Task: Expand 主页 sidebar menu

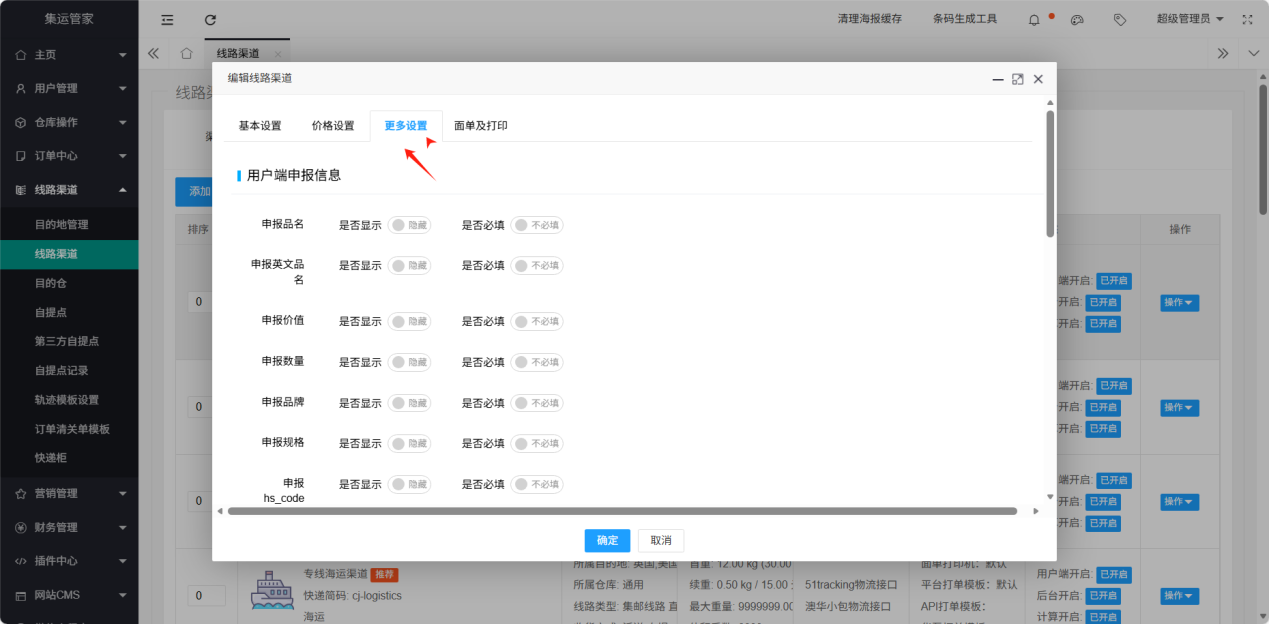Action: click(x=69, y=54)
